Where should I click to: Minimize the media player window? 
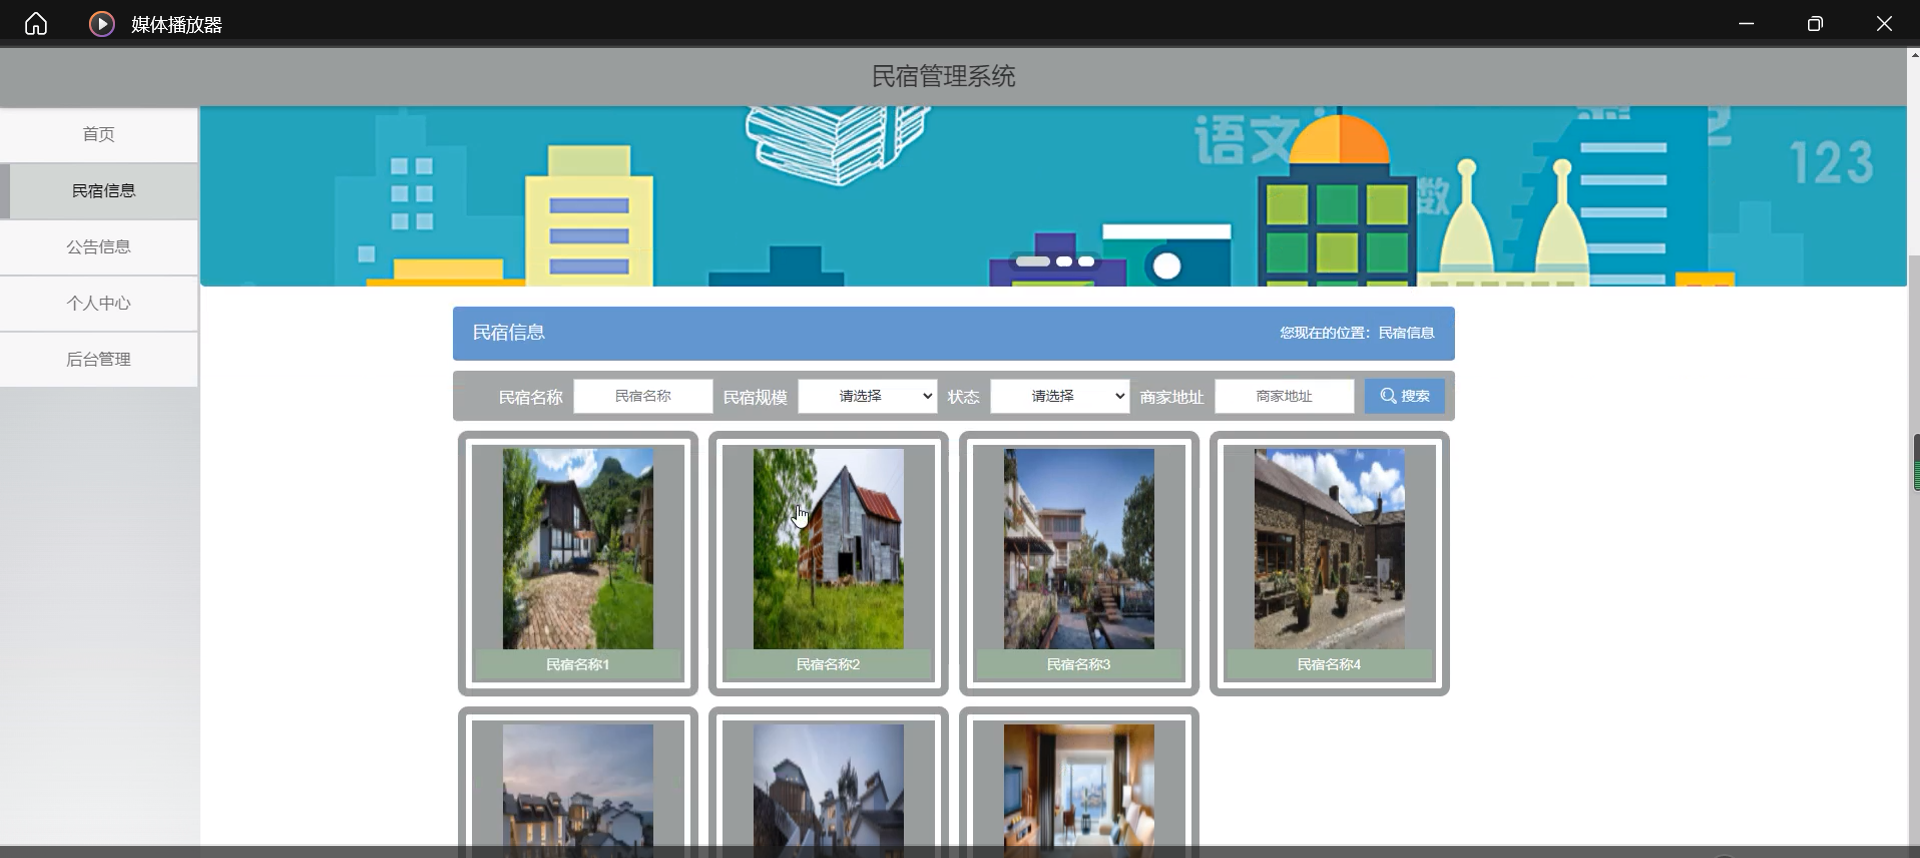[1746, 23]
